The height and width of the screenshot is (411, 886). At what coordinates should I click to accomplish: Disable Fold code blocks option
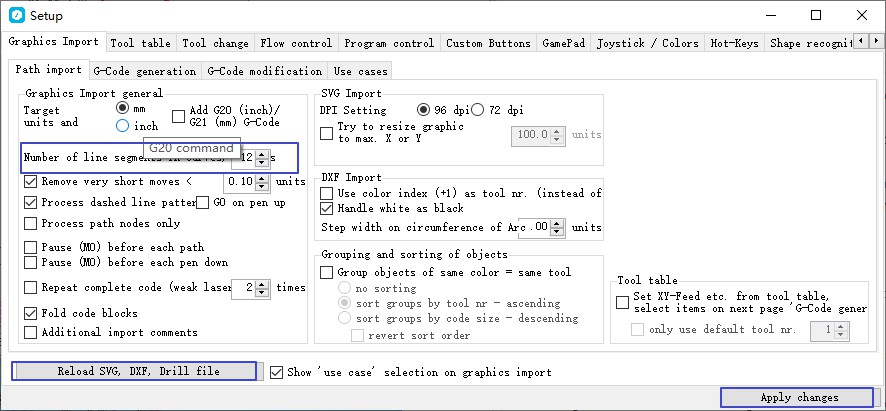pos(31,313)
